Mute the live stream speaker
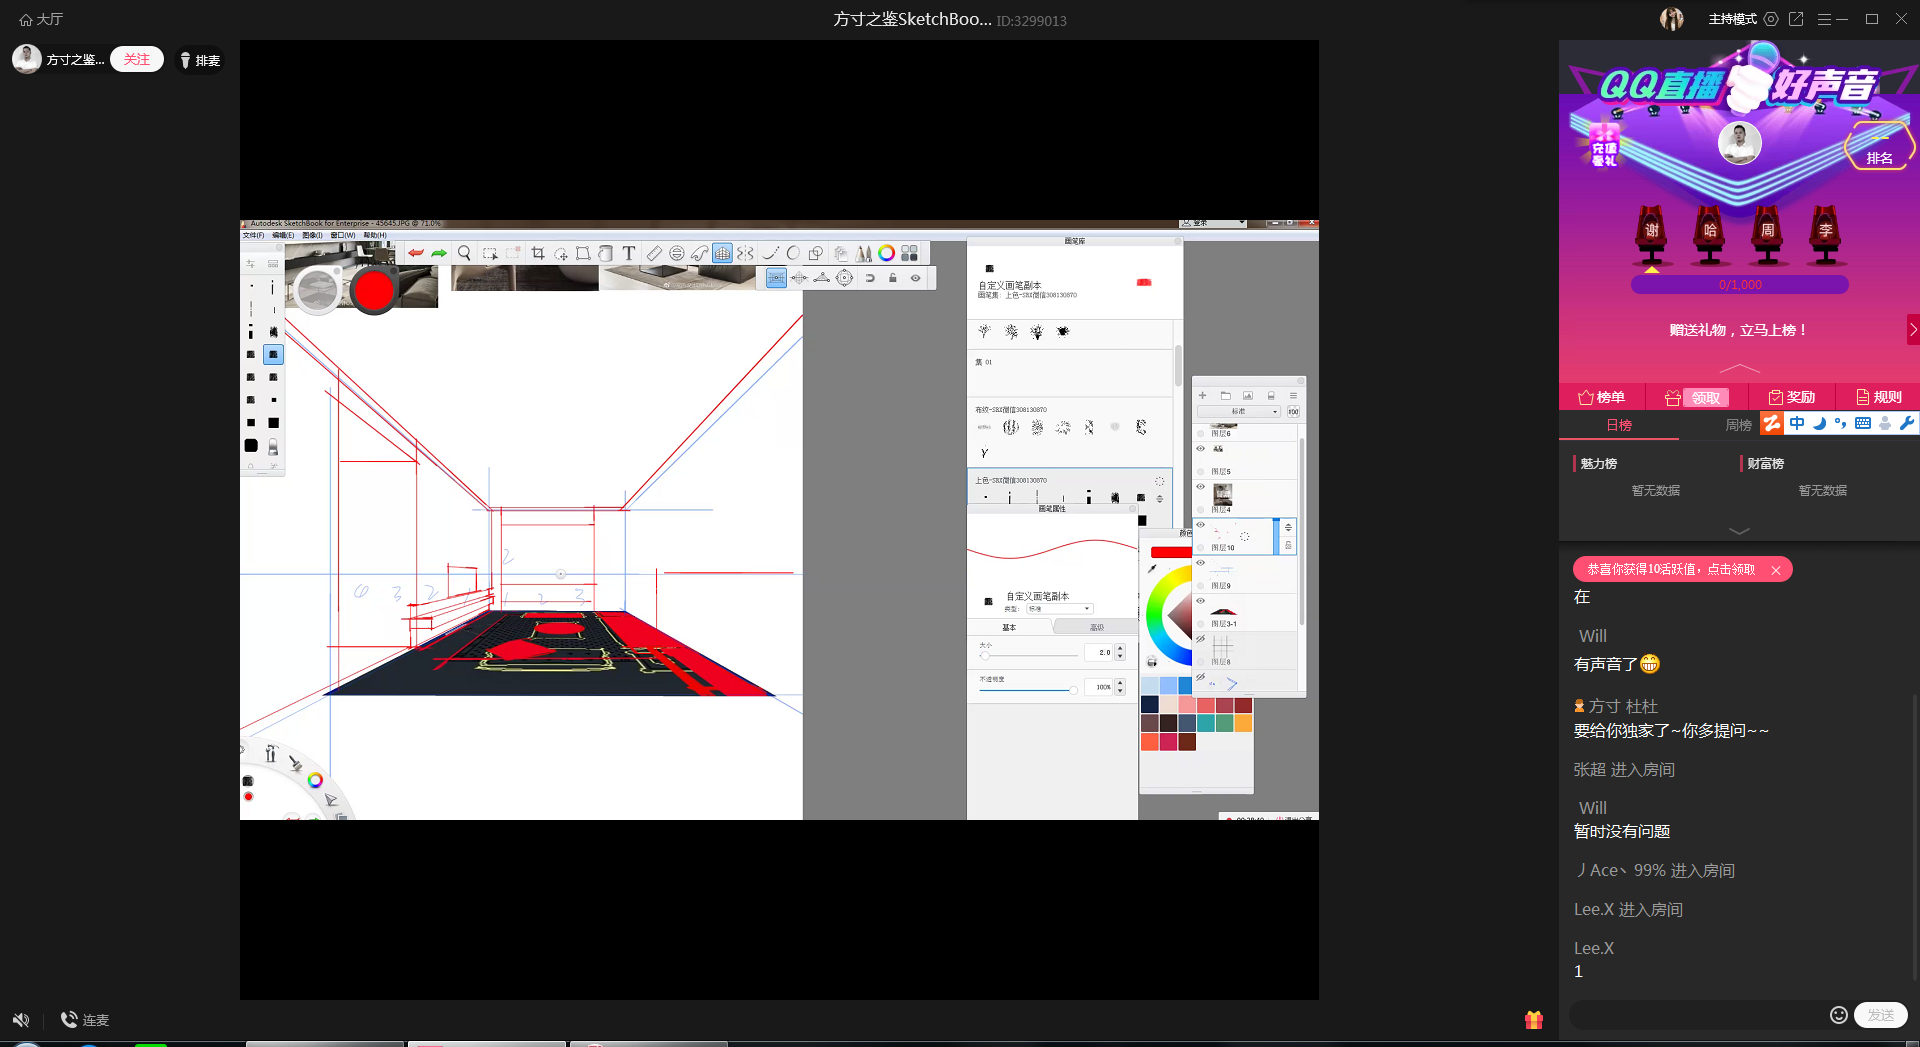The height and width of the screenshot is (1047, 1920). point(21,1020)
